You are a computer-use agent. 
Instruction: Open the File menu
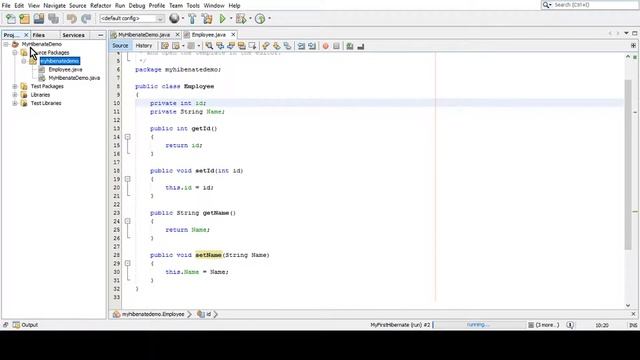pyautogui.click(x=6, y=6)
